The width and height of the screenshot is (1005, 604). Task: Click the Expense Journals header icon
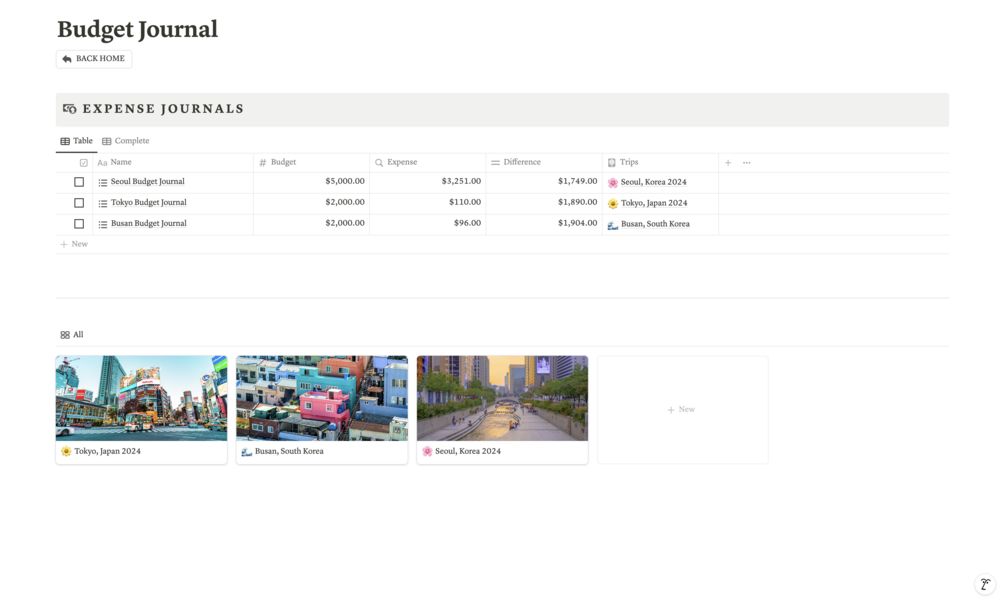point(70,109)
